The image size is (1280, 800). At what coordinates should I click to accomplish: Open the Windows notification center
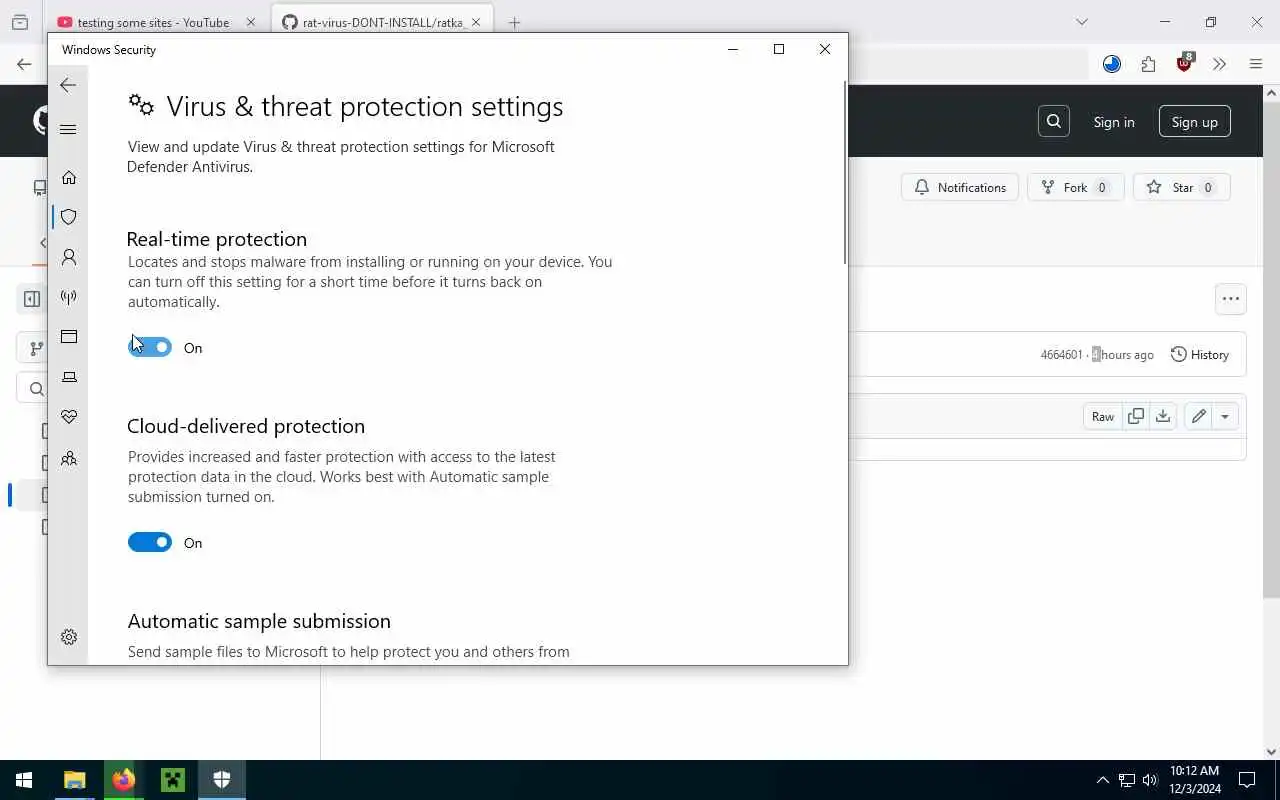(1247, 780)
